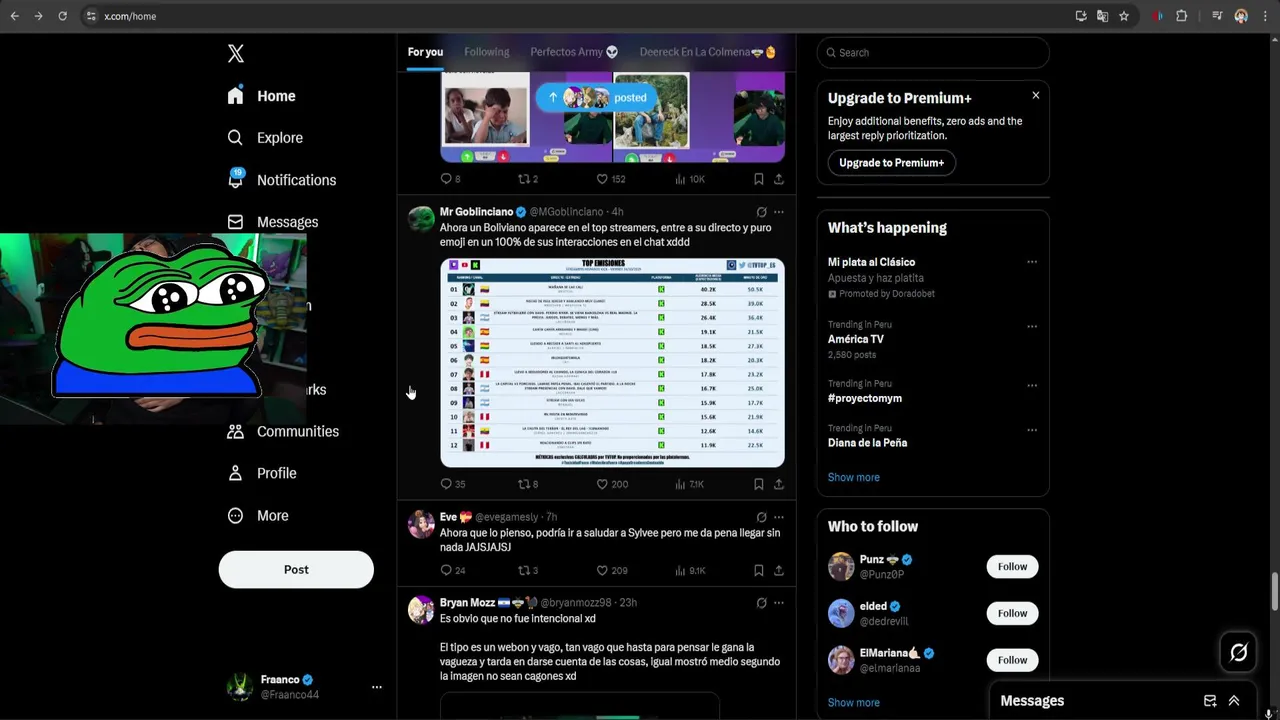View analytics of top post (10K)

point(690,179)
